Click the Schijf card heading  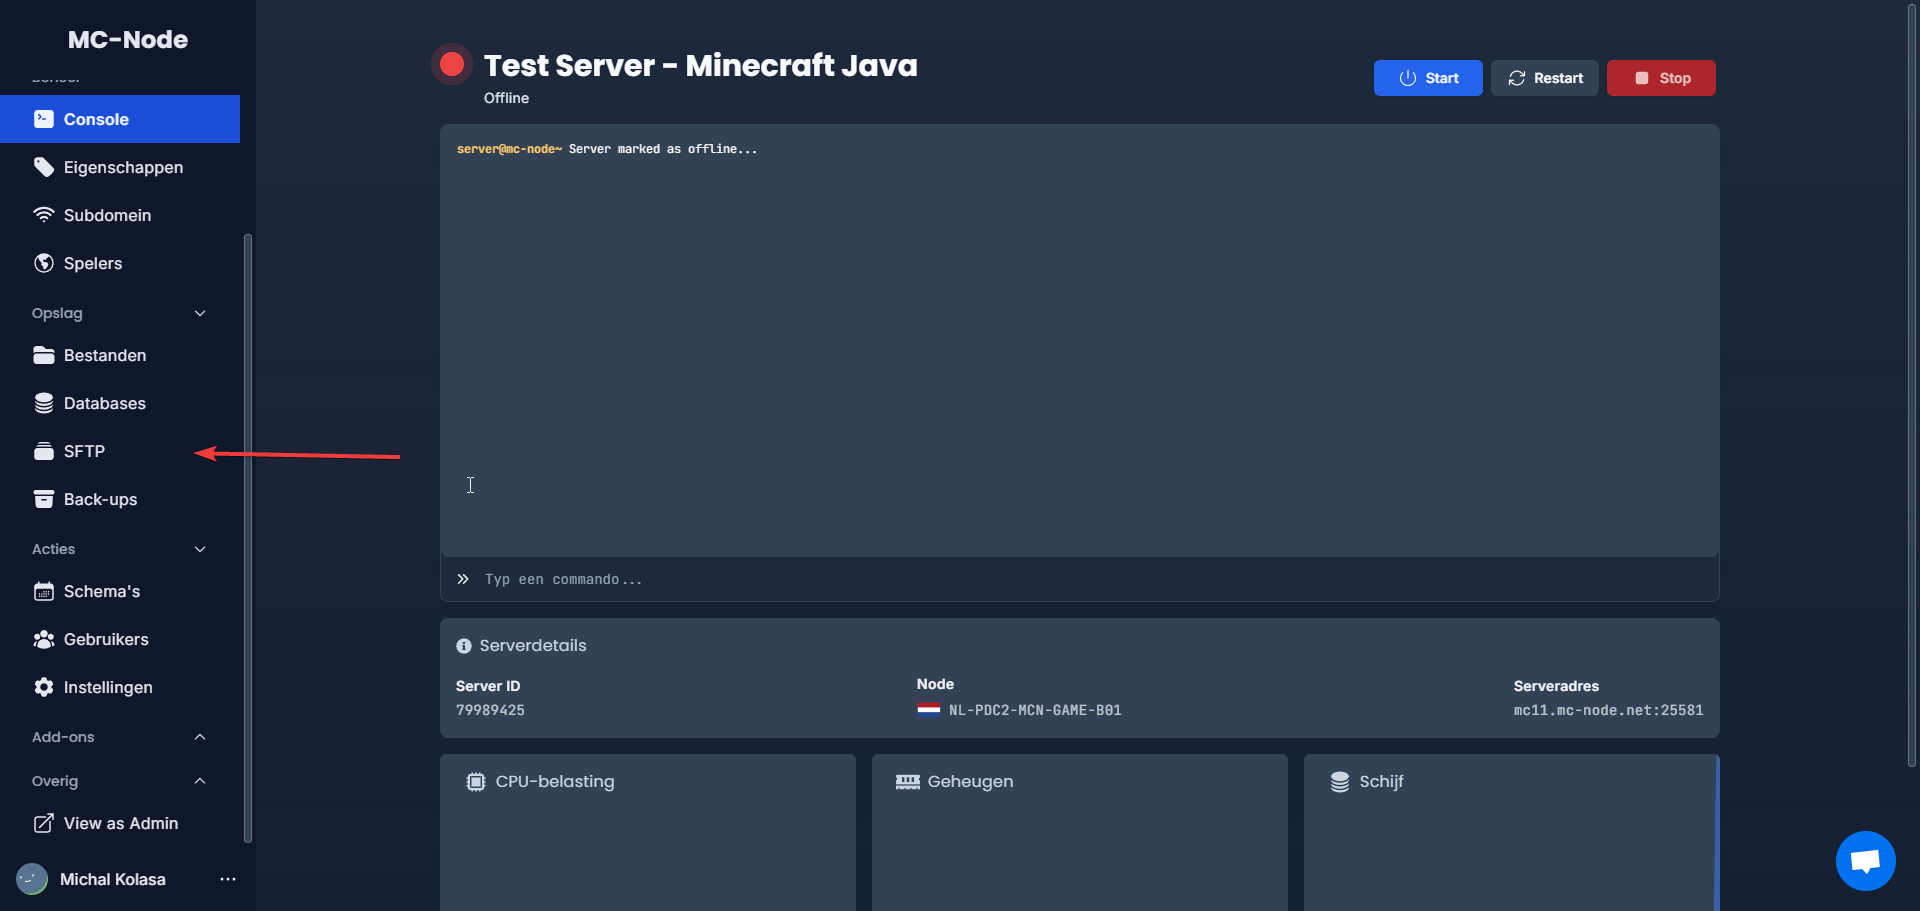tap(1381, 782)
